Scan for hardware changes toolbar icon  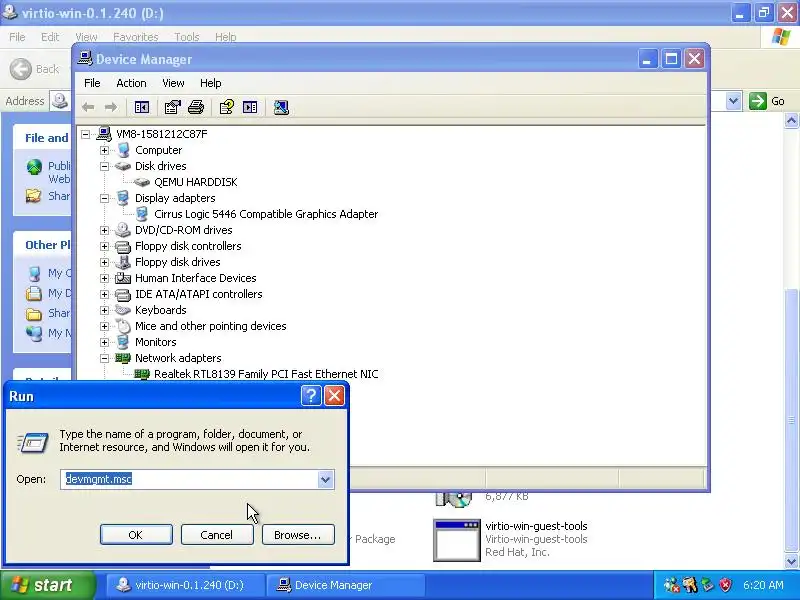(281, 107)
